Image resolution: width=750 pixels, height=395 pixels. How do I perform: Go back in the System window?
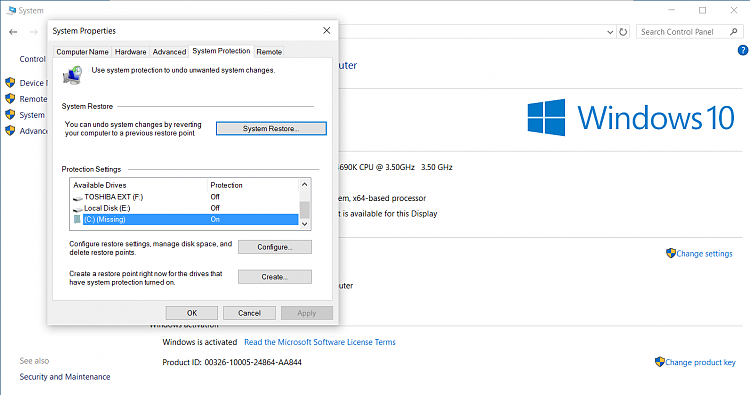[13, 32]
